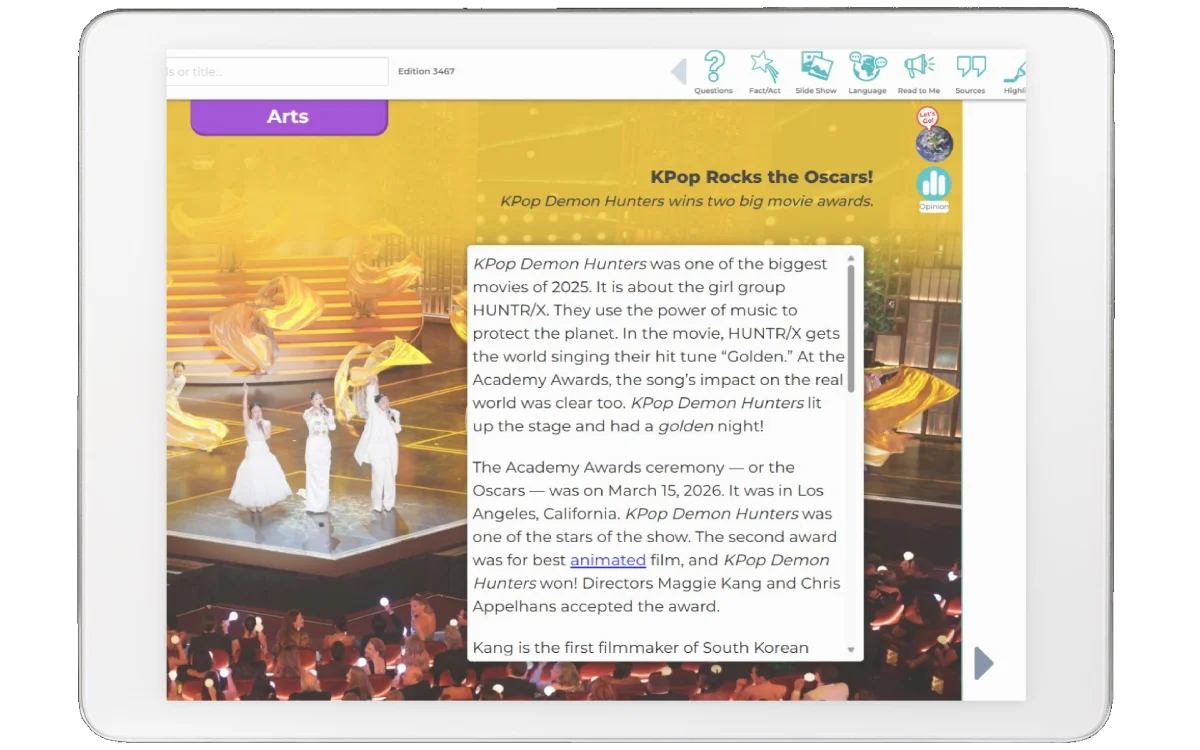The height and width of the screenshot is (750, 1200).
Task: Open the Let's Go globe icon
Action: coord(933,136)
